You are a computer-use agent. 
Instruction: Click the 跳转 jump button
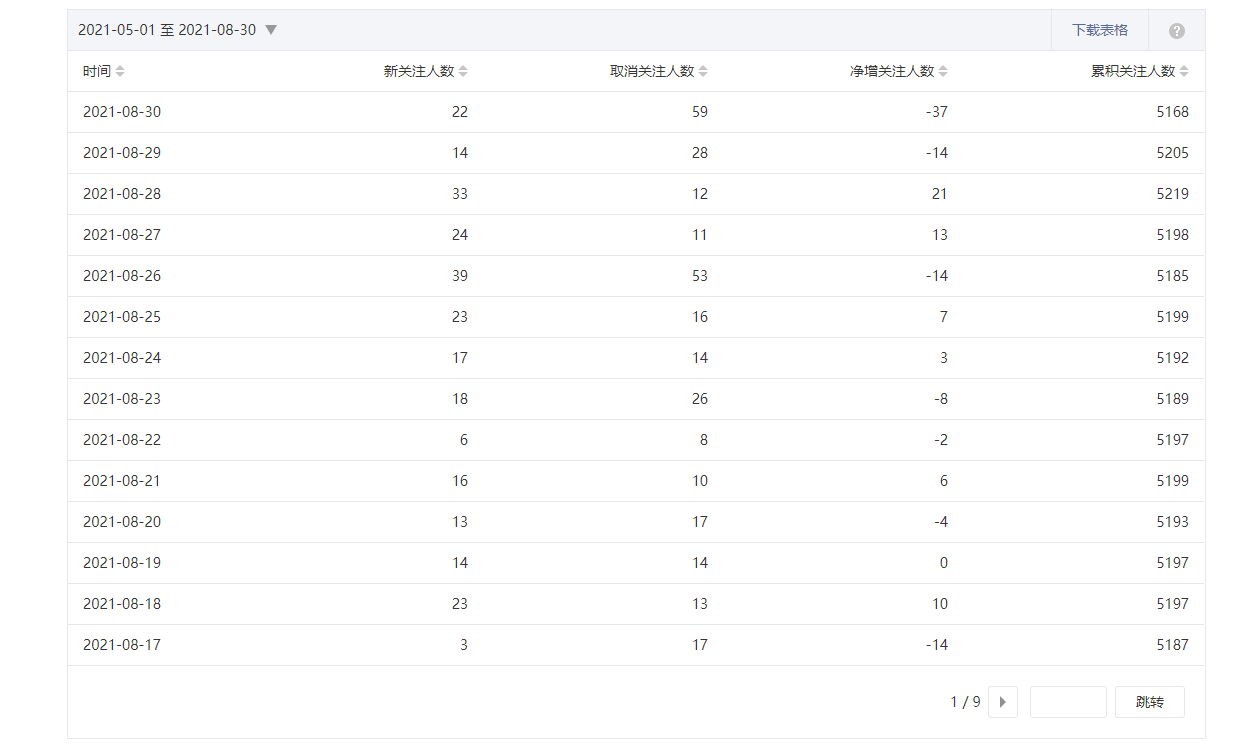[x=1150, y=702]
